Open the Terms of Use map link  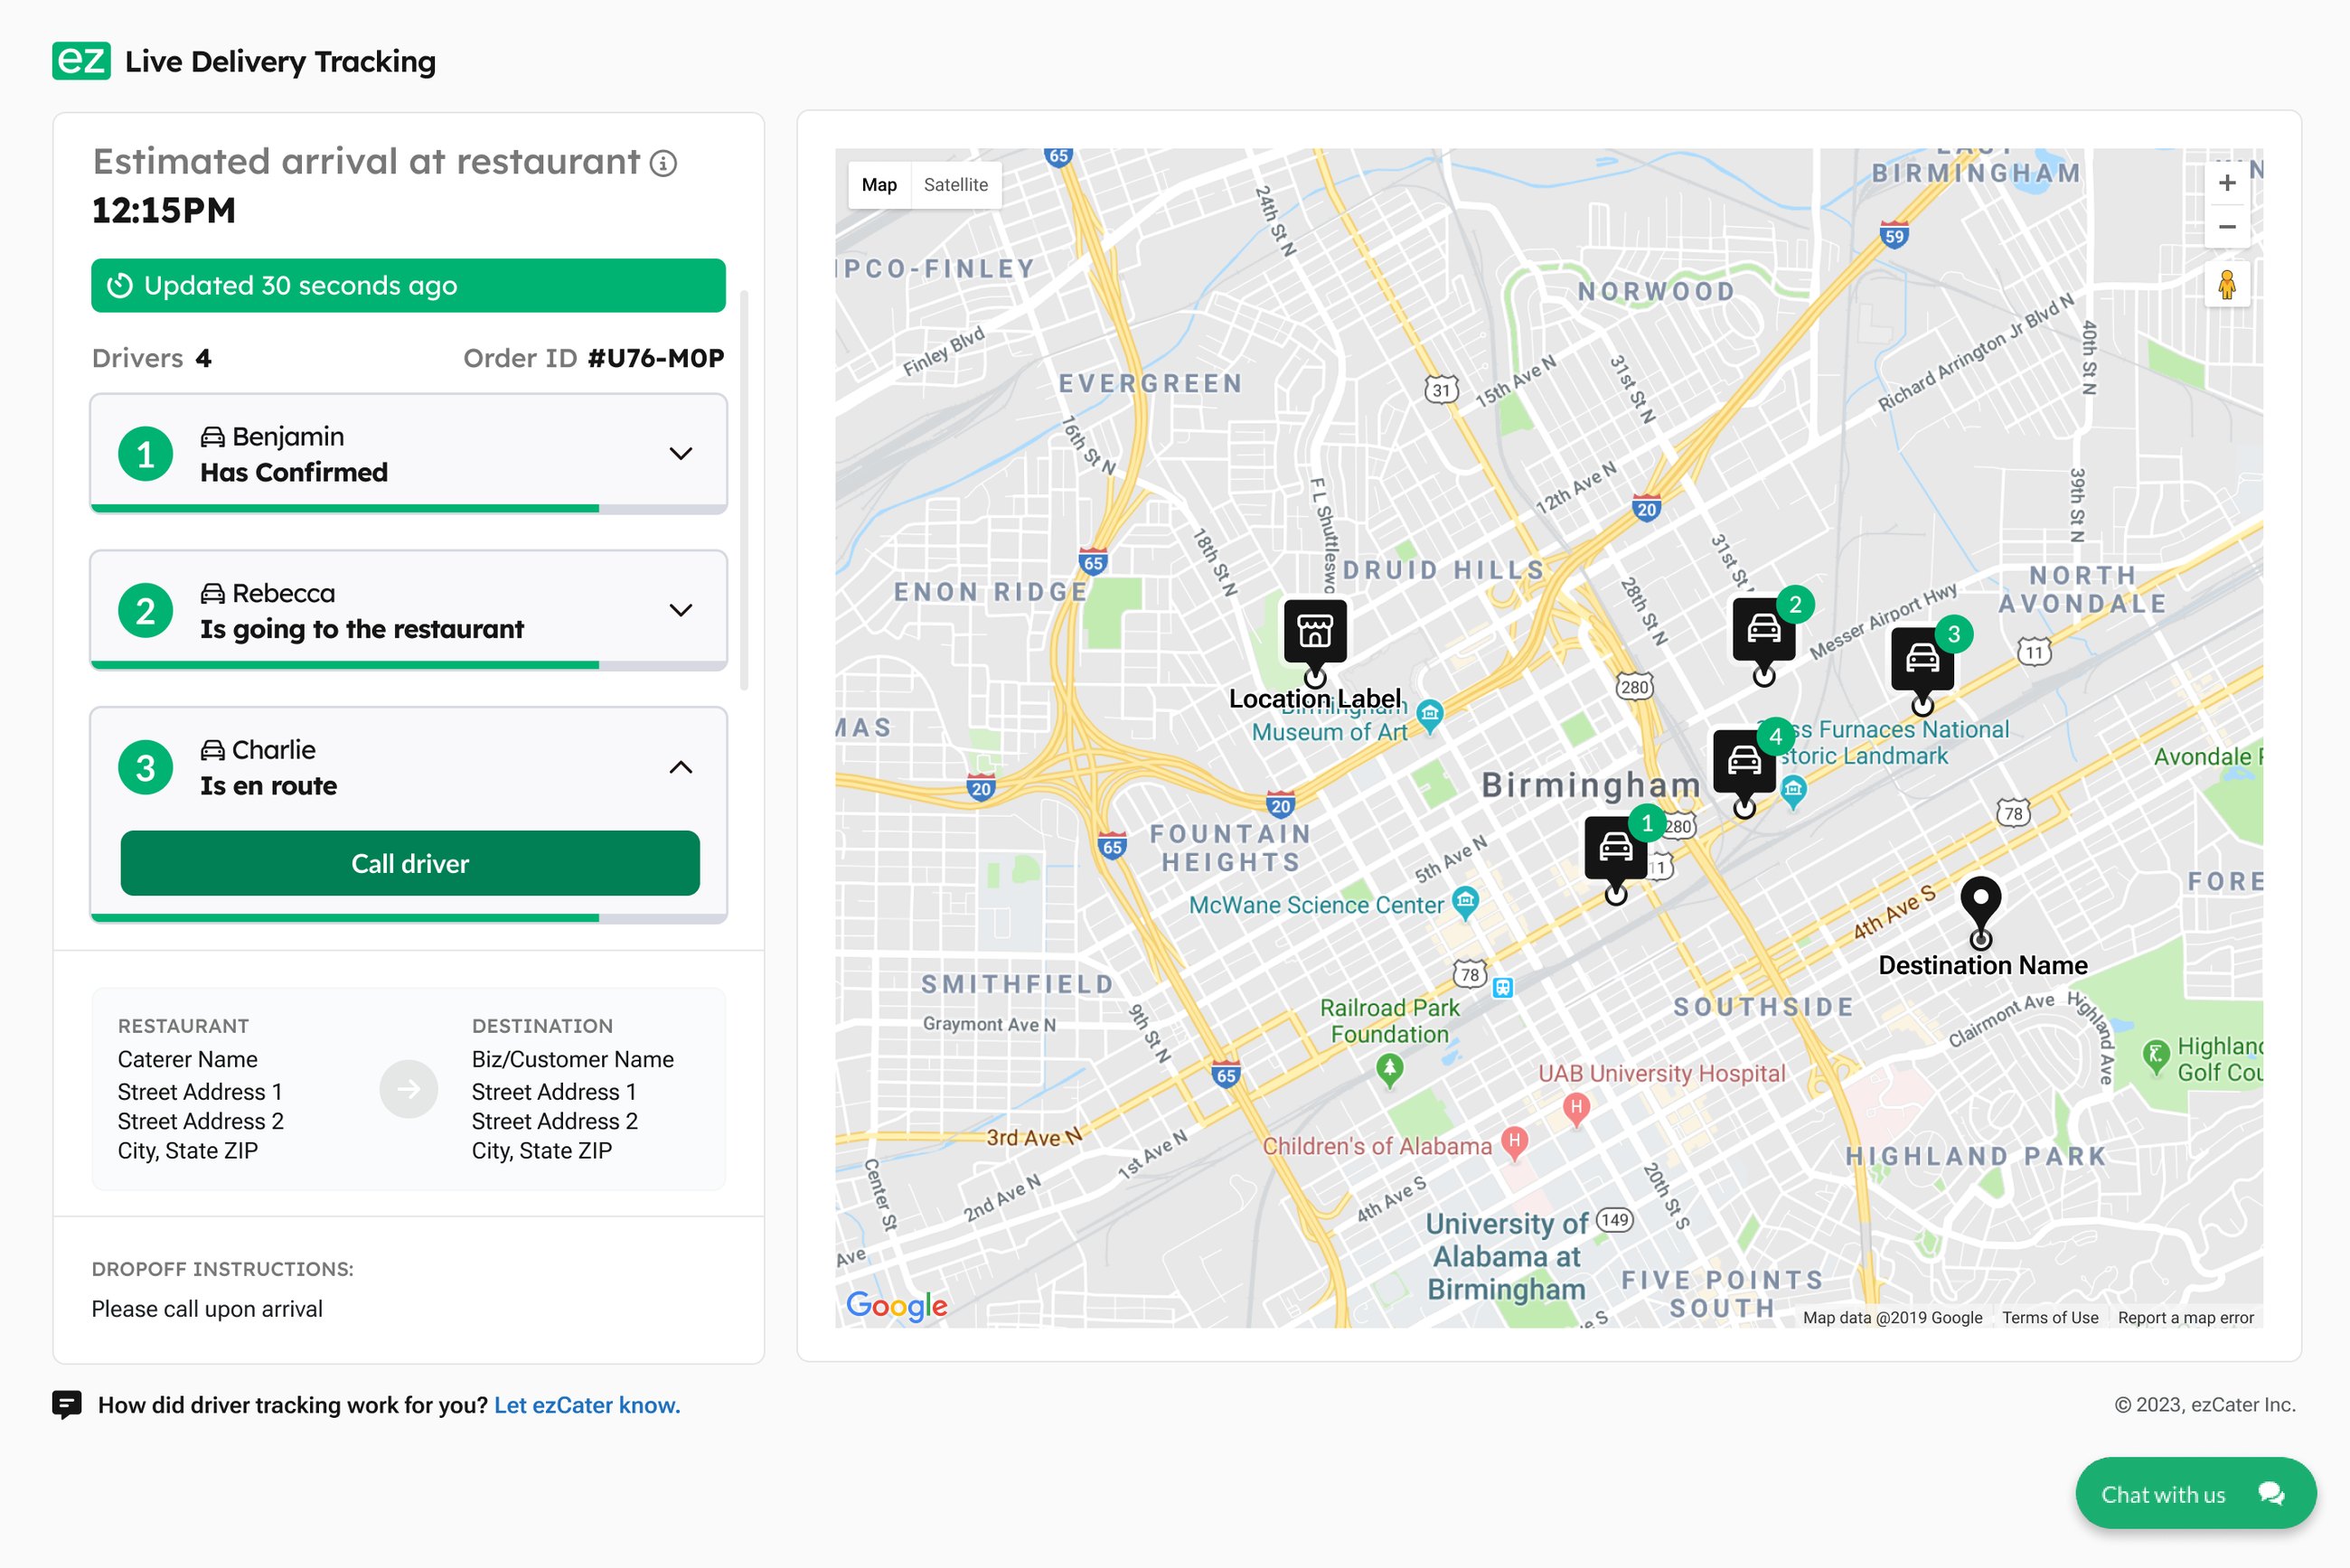pos(2050,1318)
